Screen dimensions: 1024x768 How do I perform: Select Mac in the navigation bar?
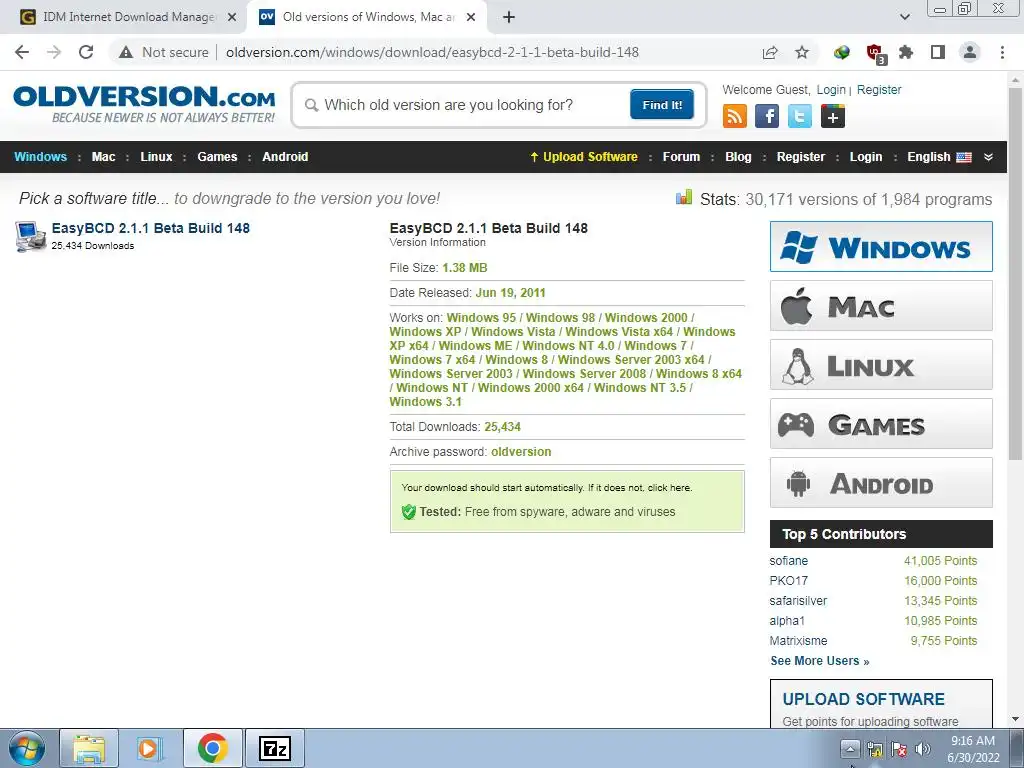click(103, 157)
